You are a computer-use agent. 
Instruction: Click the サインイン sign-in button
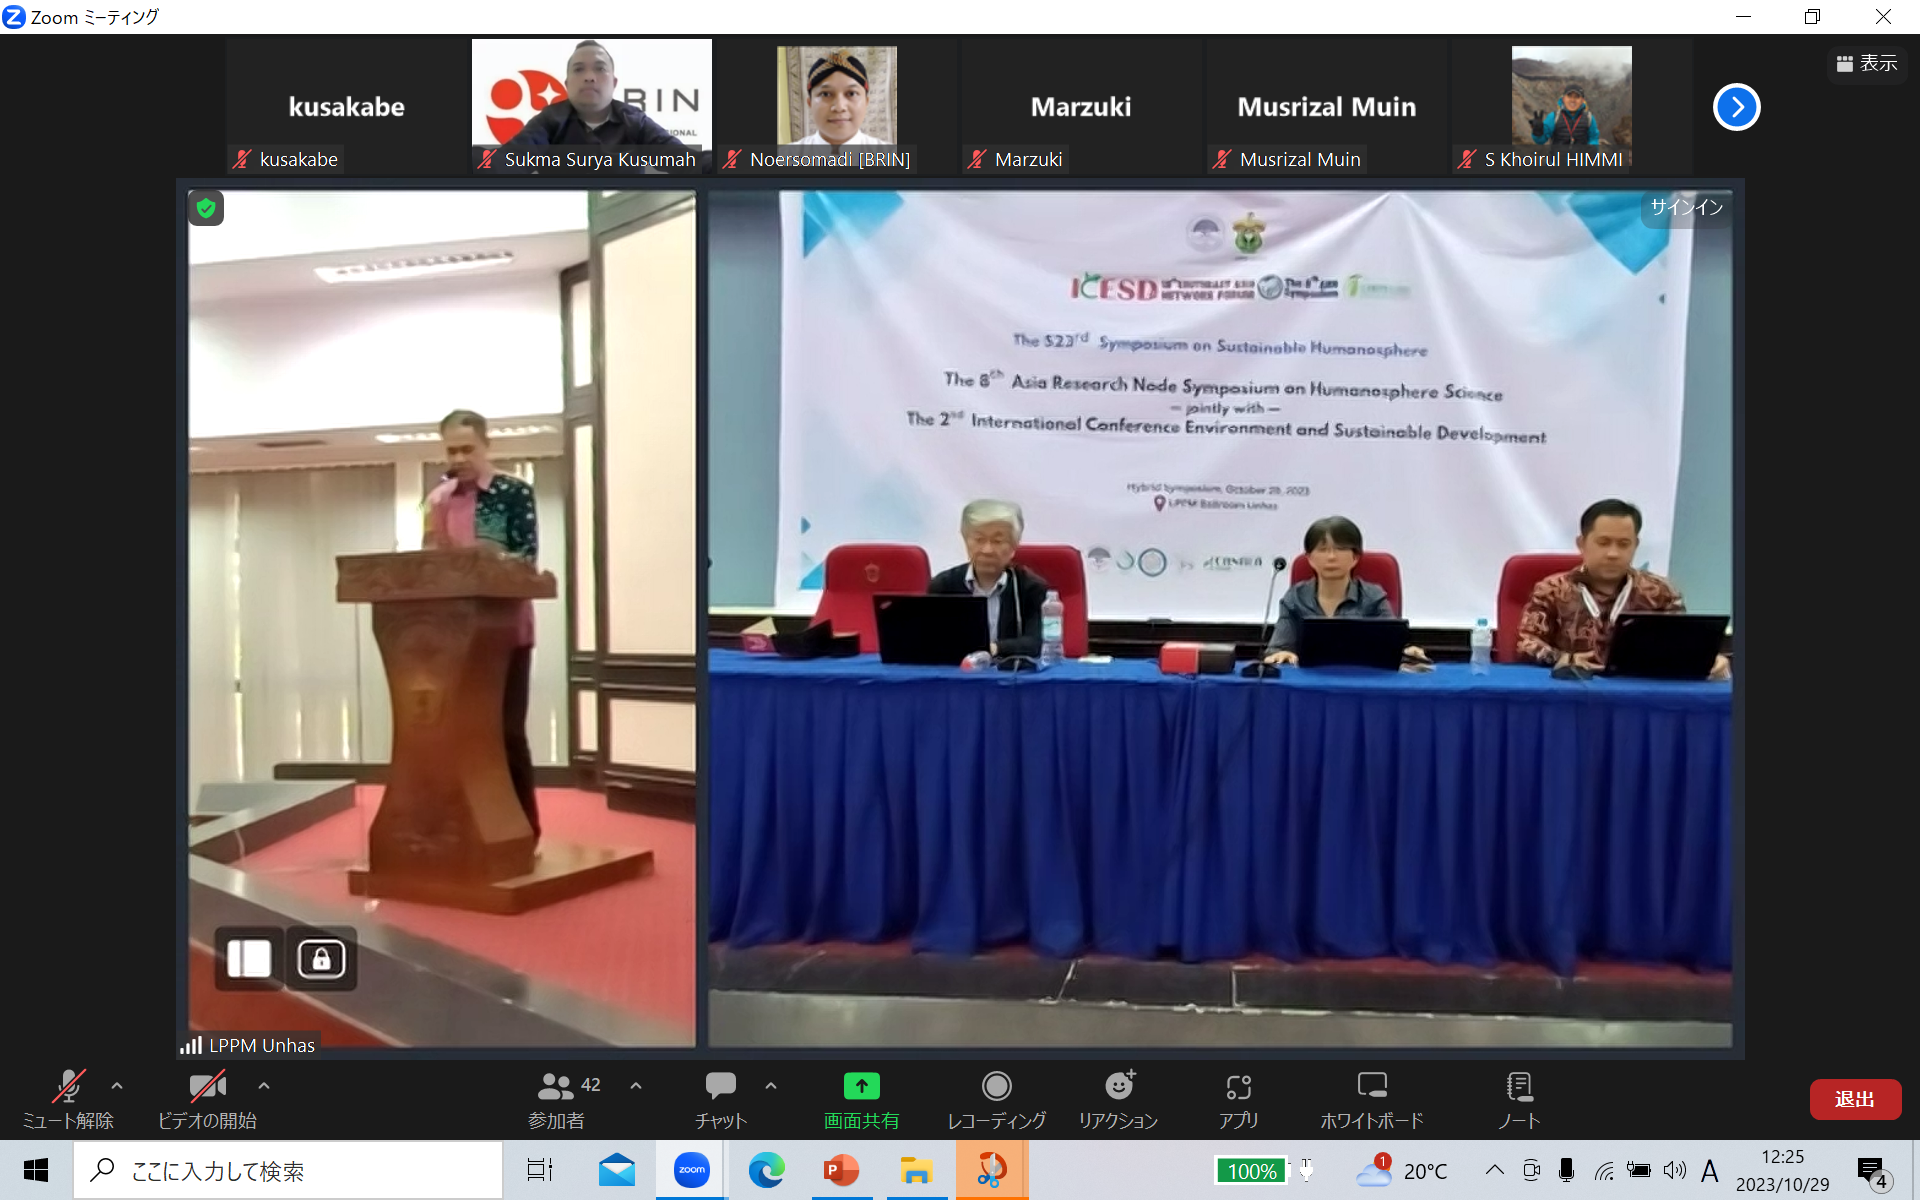(1686, 207)
